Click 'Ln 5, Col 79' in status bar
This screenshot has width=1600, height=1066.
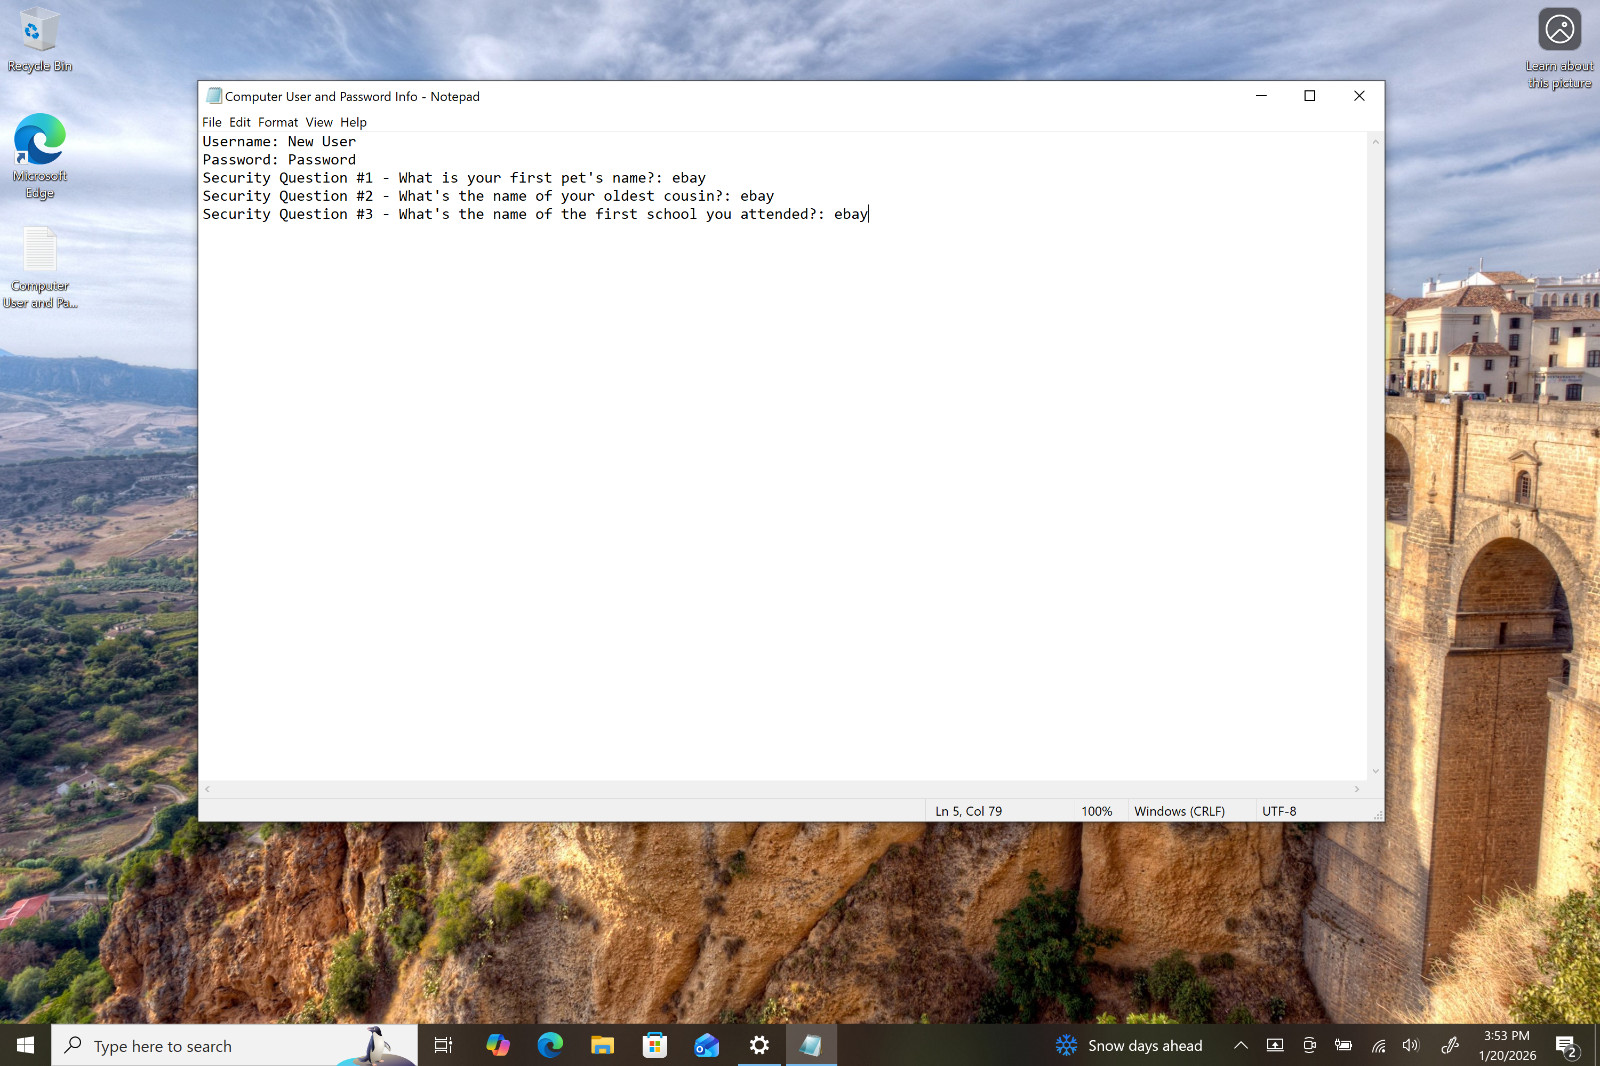968,811
